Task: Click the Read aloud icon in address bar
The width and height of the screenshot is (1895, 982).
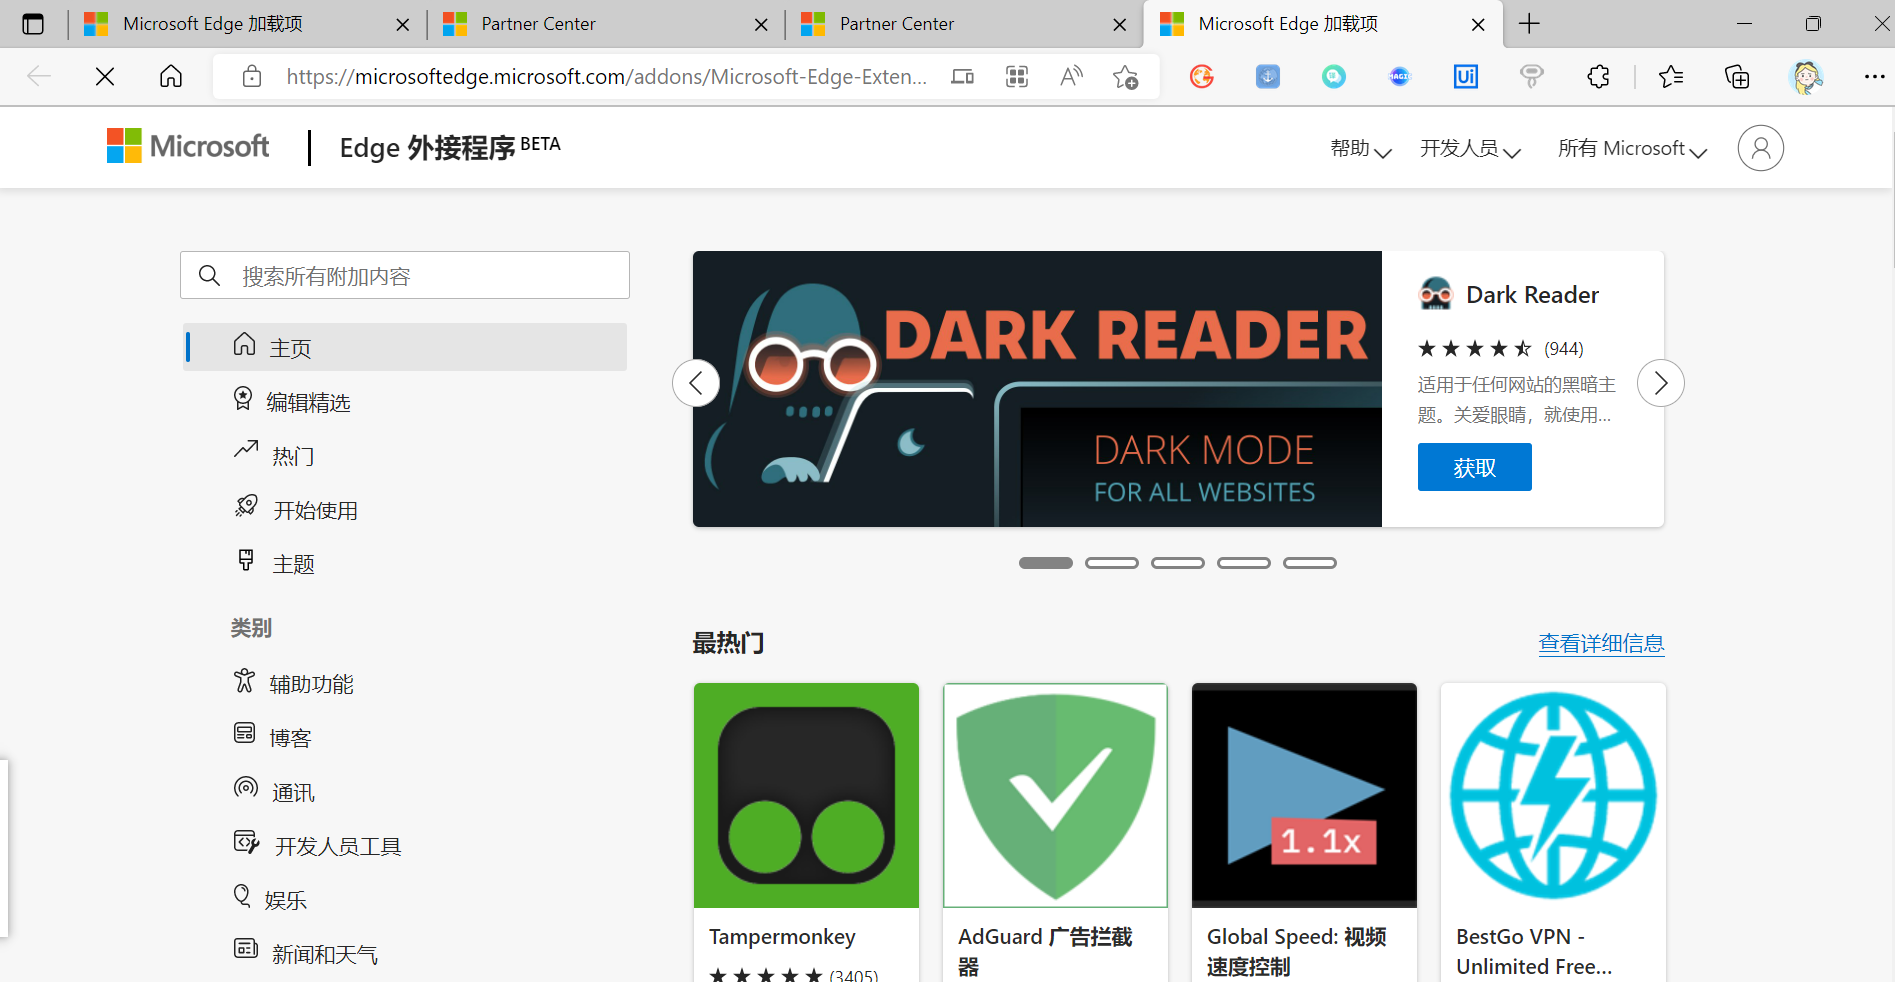Action: (x=1071, y=76)
